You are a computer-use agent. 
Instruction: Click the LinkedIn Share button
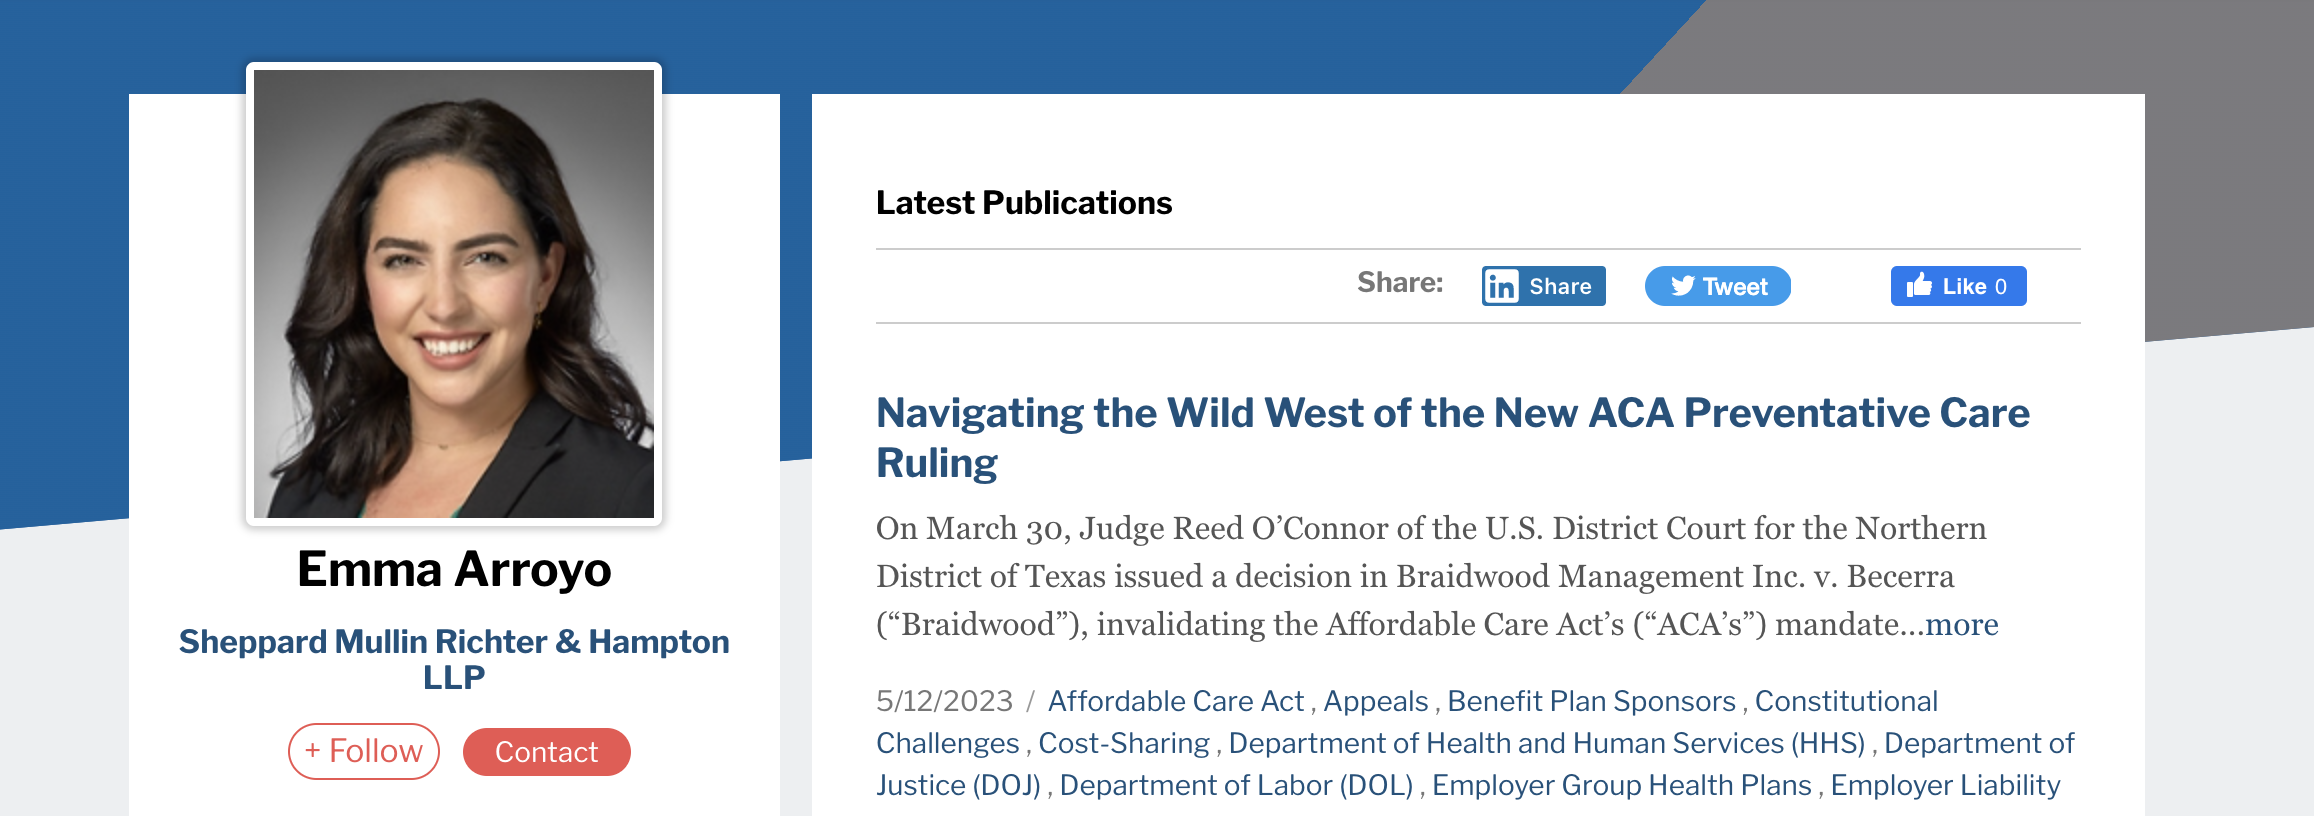[1543, 286]
